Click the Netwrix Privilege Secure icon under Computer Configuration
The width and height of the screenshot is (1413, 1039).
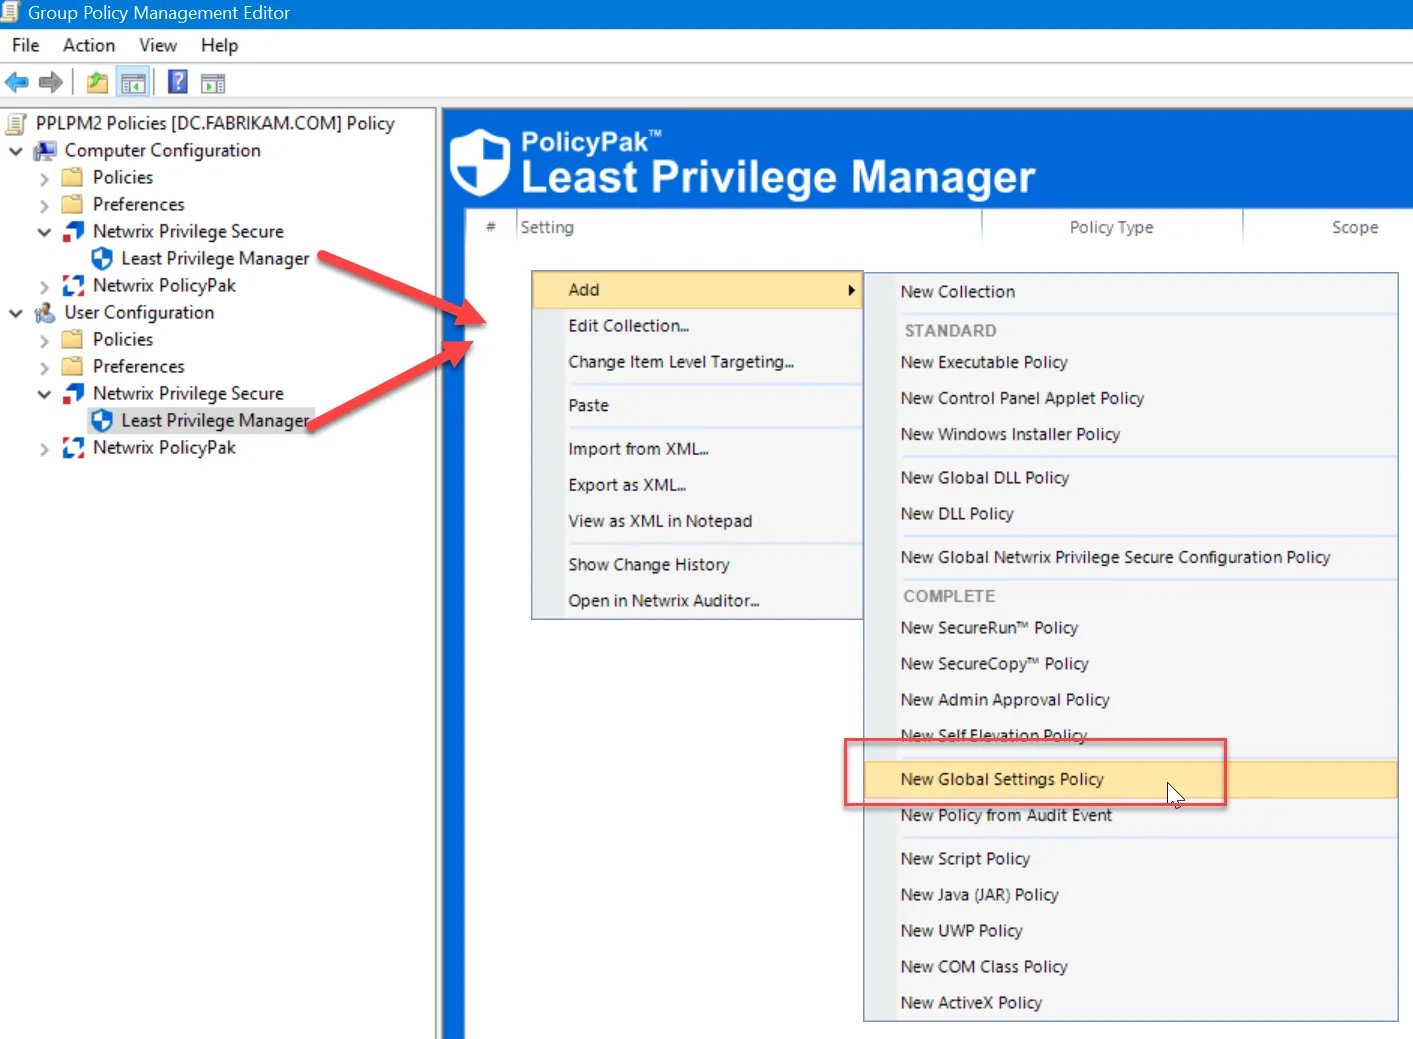[x=73, y=231]
